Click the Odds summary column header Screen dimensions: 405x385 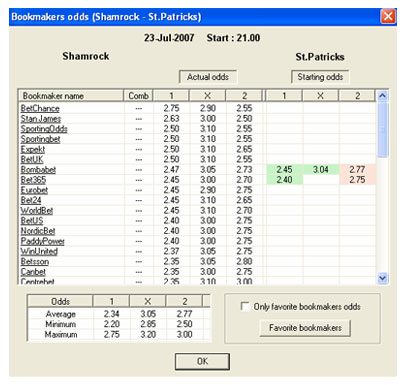[x=60, y=302]
